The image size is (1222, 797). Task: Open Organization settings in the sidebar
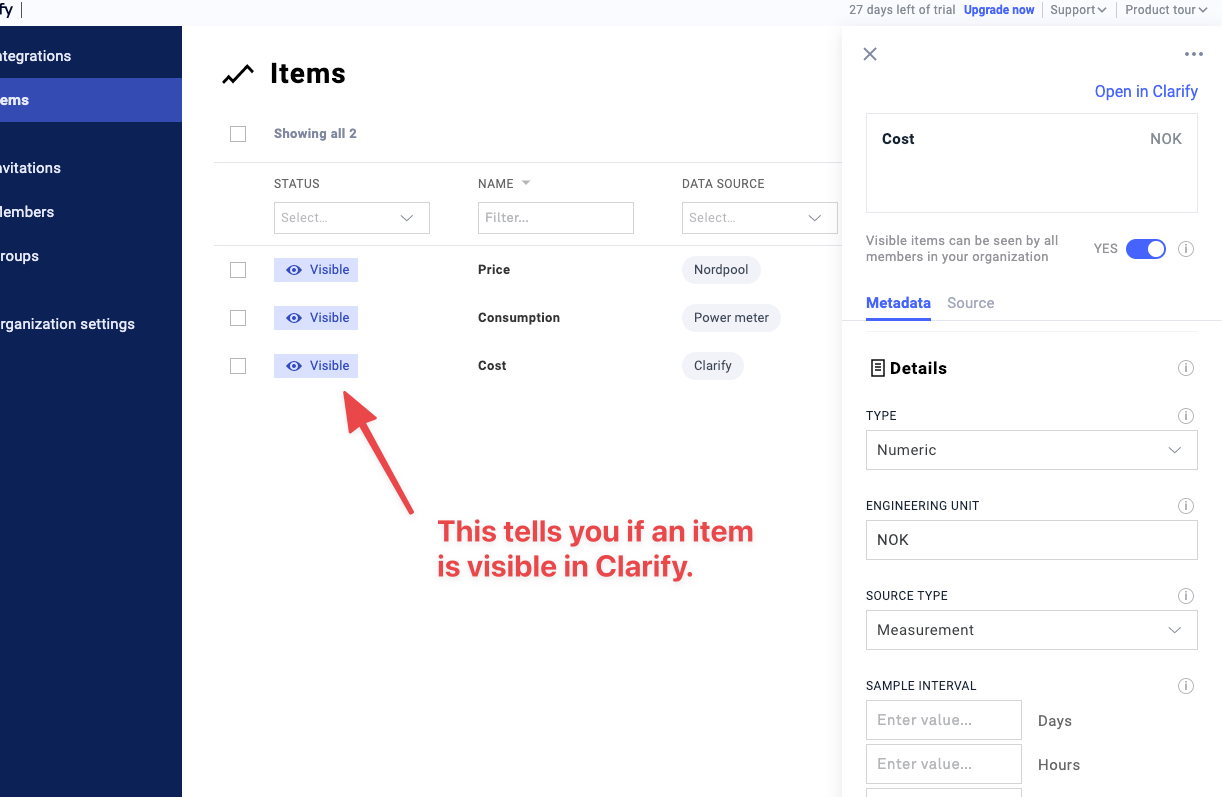pyautogui.click(x=68, y=324)
